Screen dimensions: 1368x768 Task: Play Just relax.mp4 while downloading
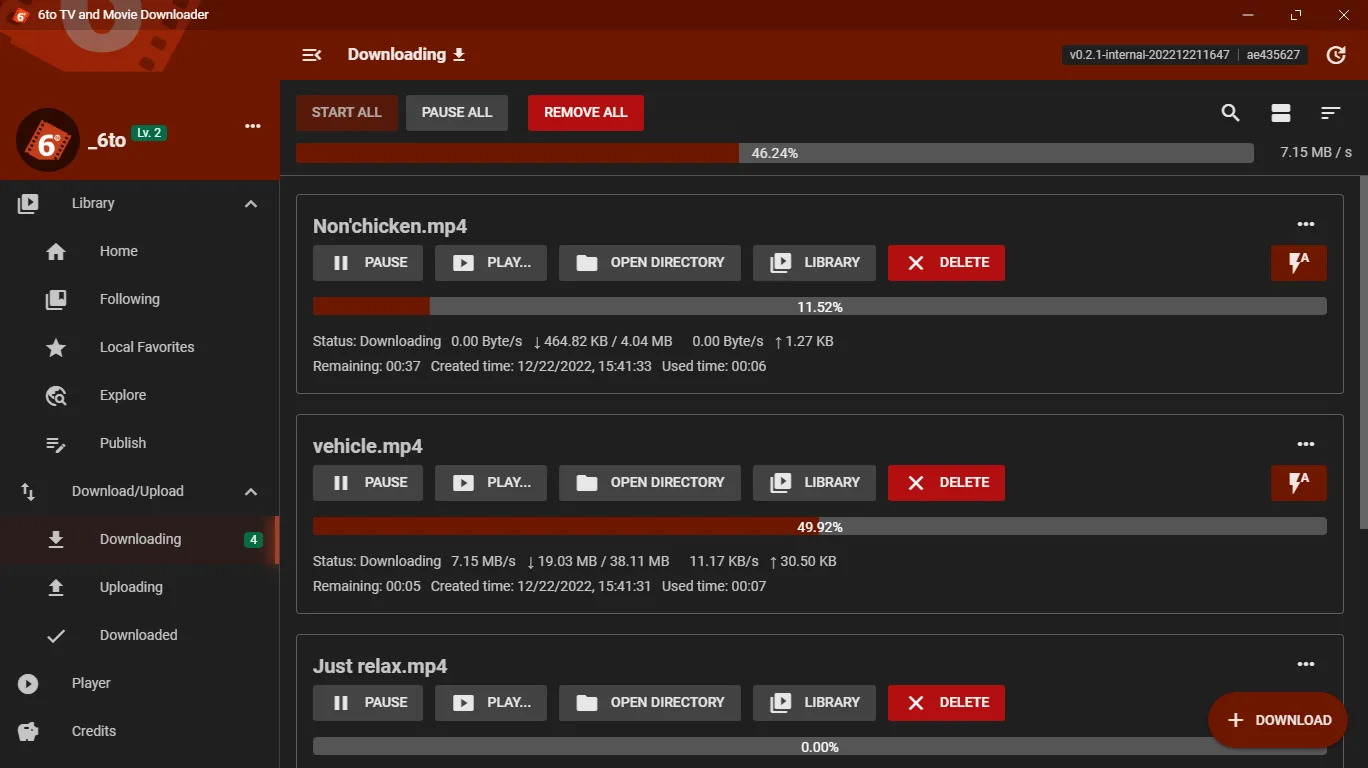pos(491,703)
